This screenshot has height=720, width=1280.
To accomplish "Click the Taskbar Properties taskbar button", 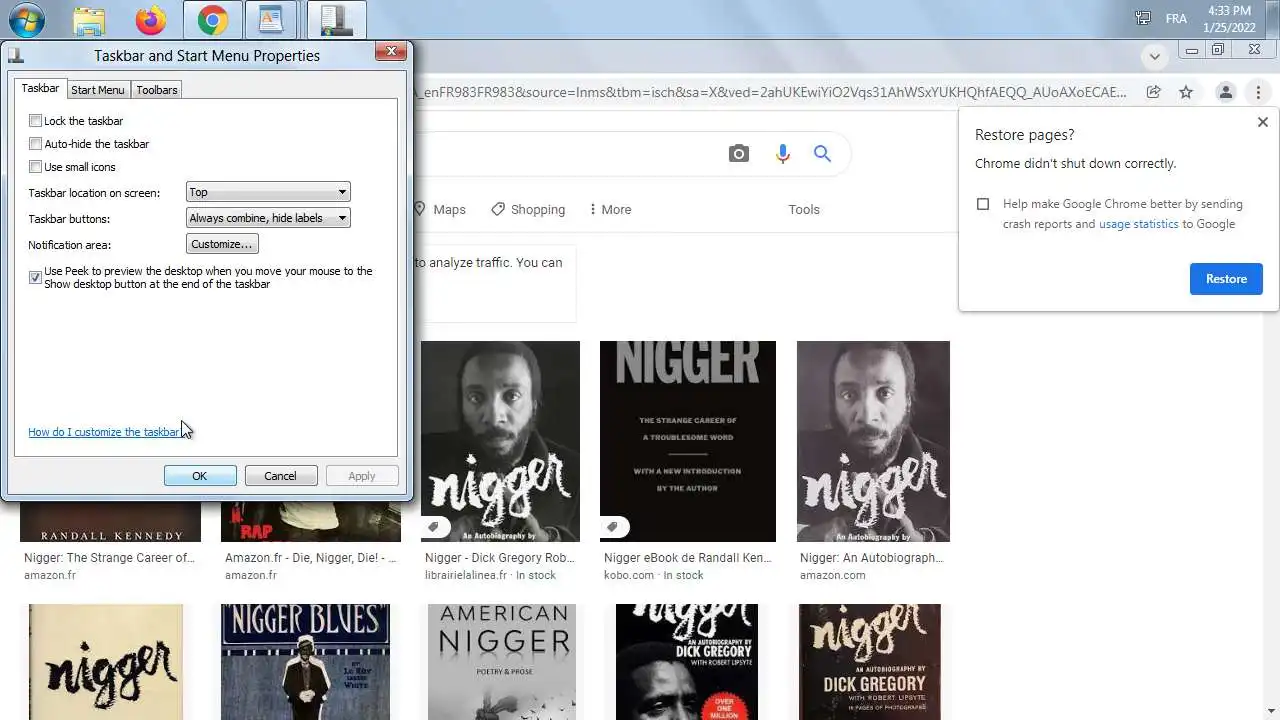I will [x=336, y=20].
